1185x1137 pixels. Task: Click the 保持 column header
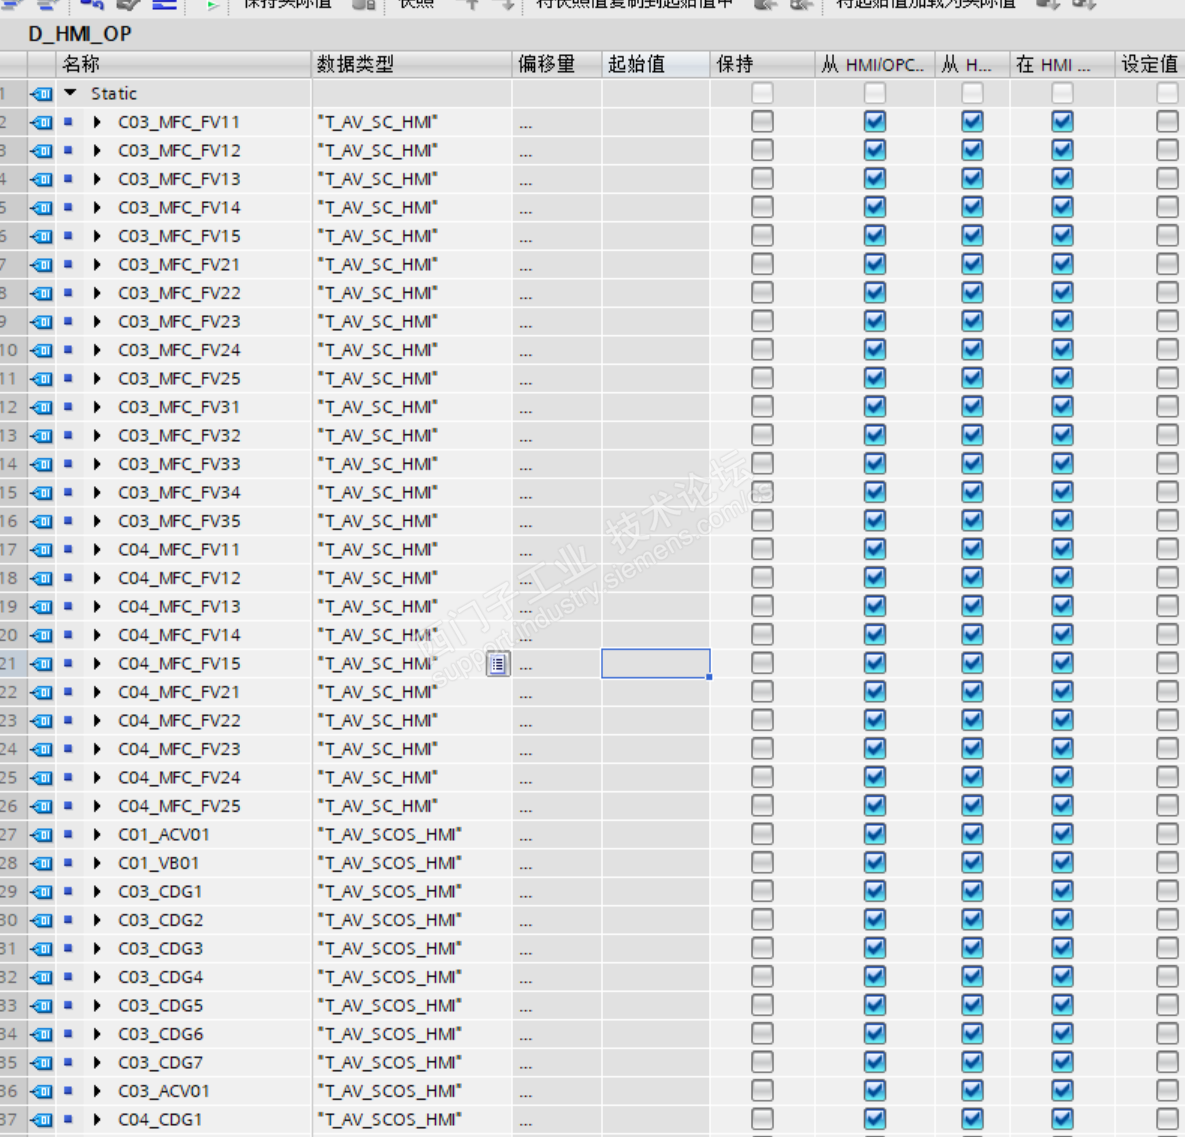click(763, 64)
